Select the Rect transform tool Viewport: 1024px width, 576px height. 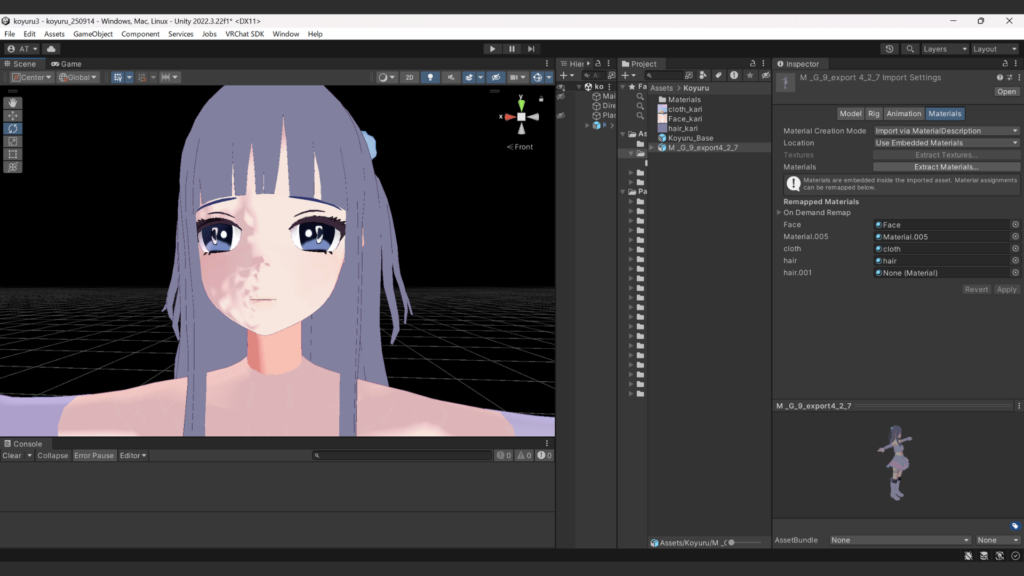click(x=13, y=154)
